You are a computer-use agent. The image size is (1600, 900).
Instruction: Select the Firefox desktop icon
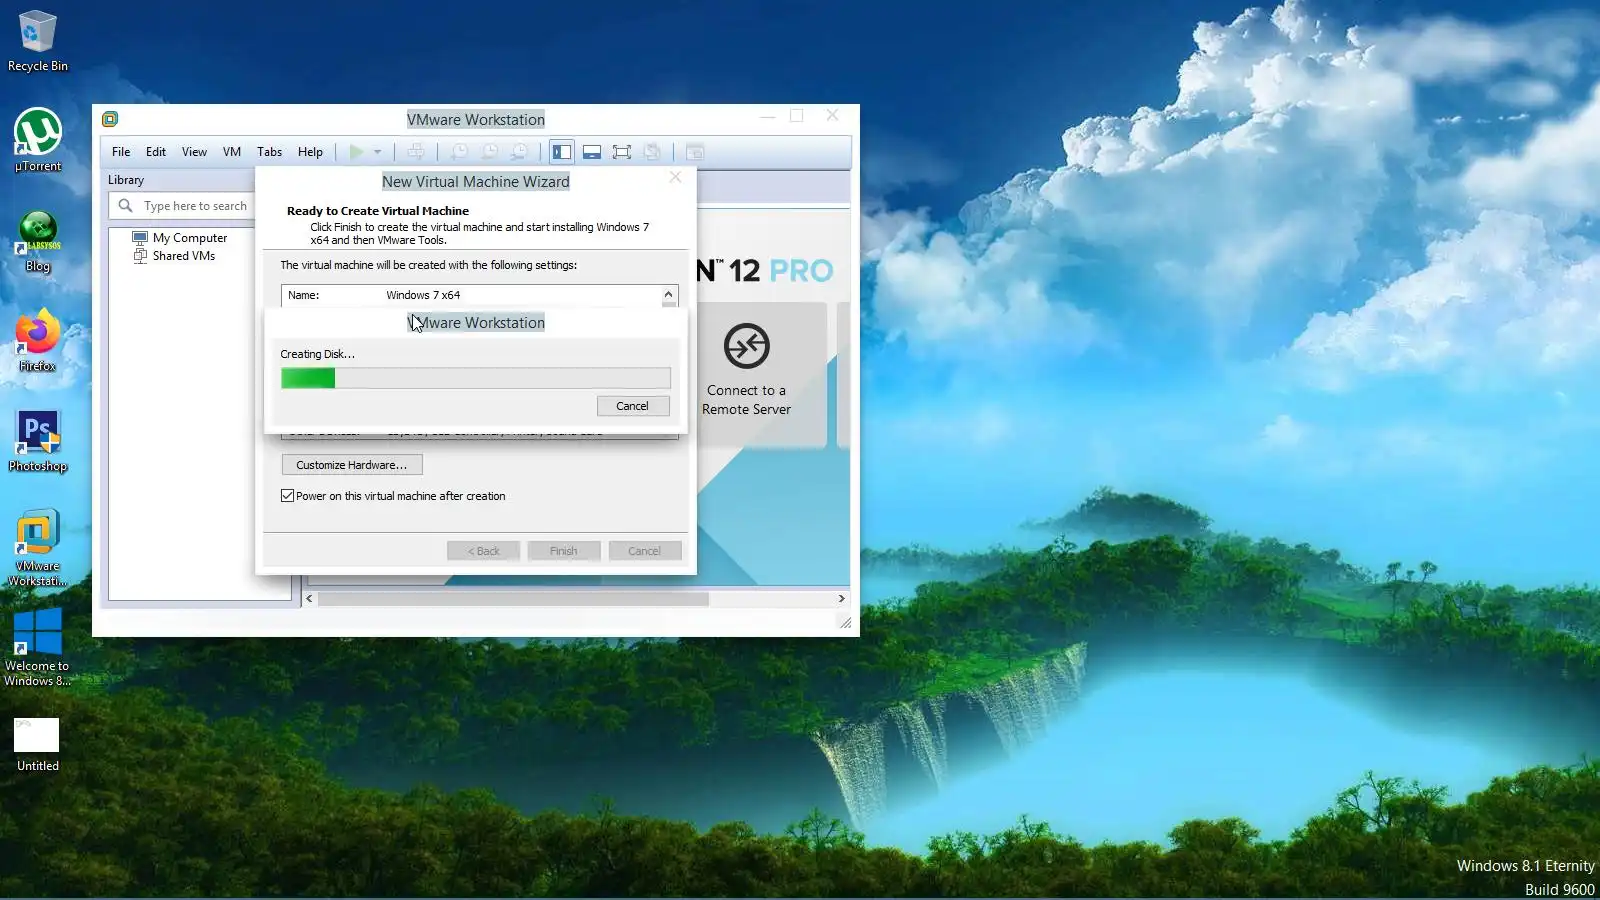click(x=38, y=341)
